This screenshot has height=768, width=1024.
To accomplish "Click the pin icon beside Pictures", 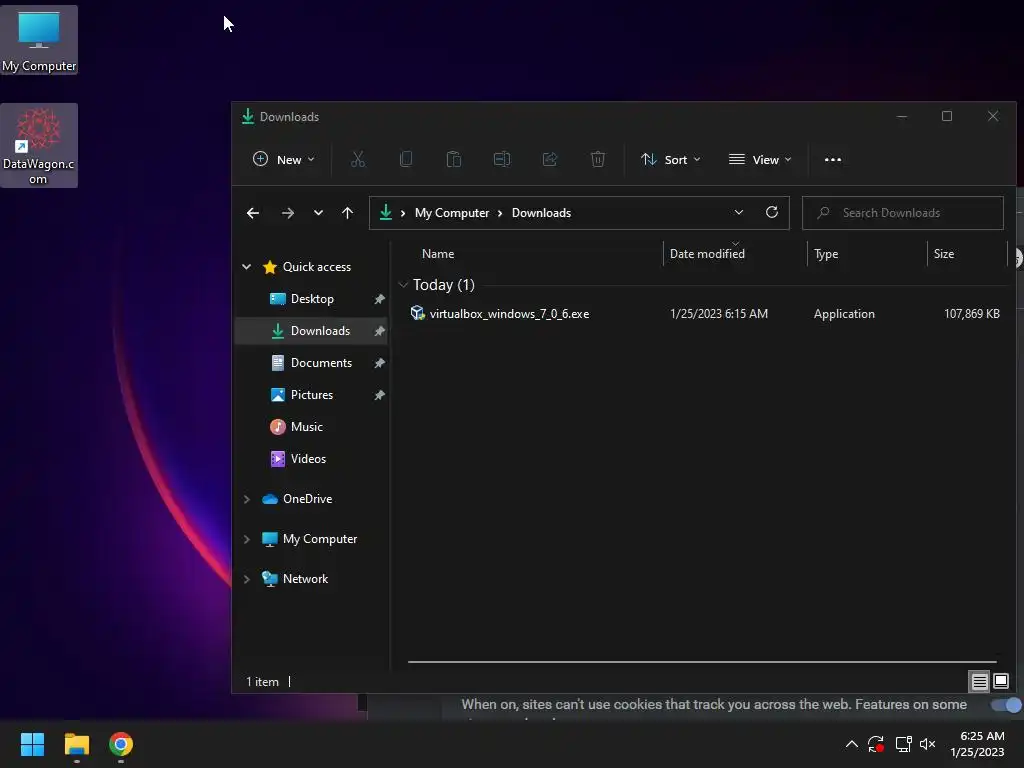I will (379, 395).
